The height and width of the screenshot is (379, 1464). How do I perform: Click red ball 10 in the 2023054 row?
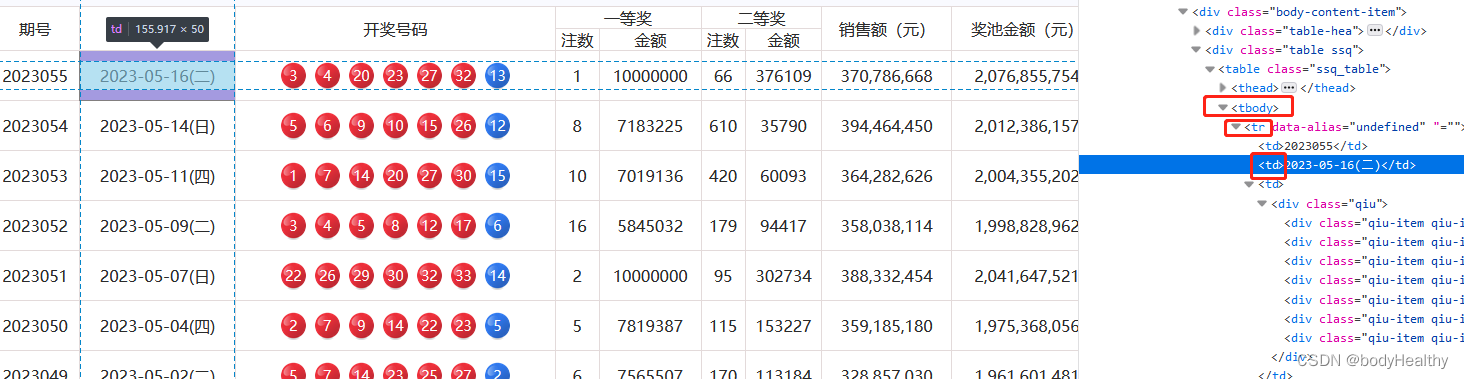(395, 126)
